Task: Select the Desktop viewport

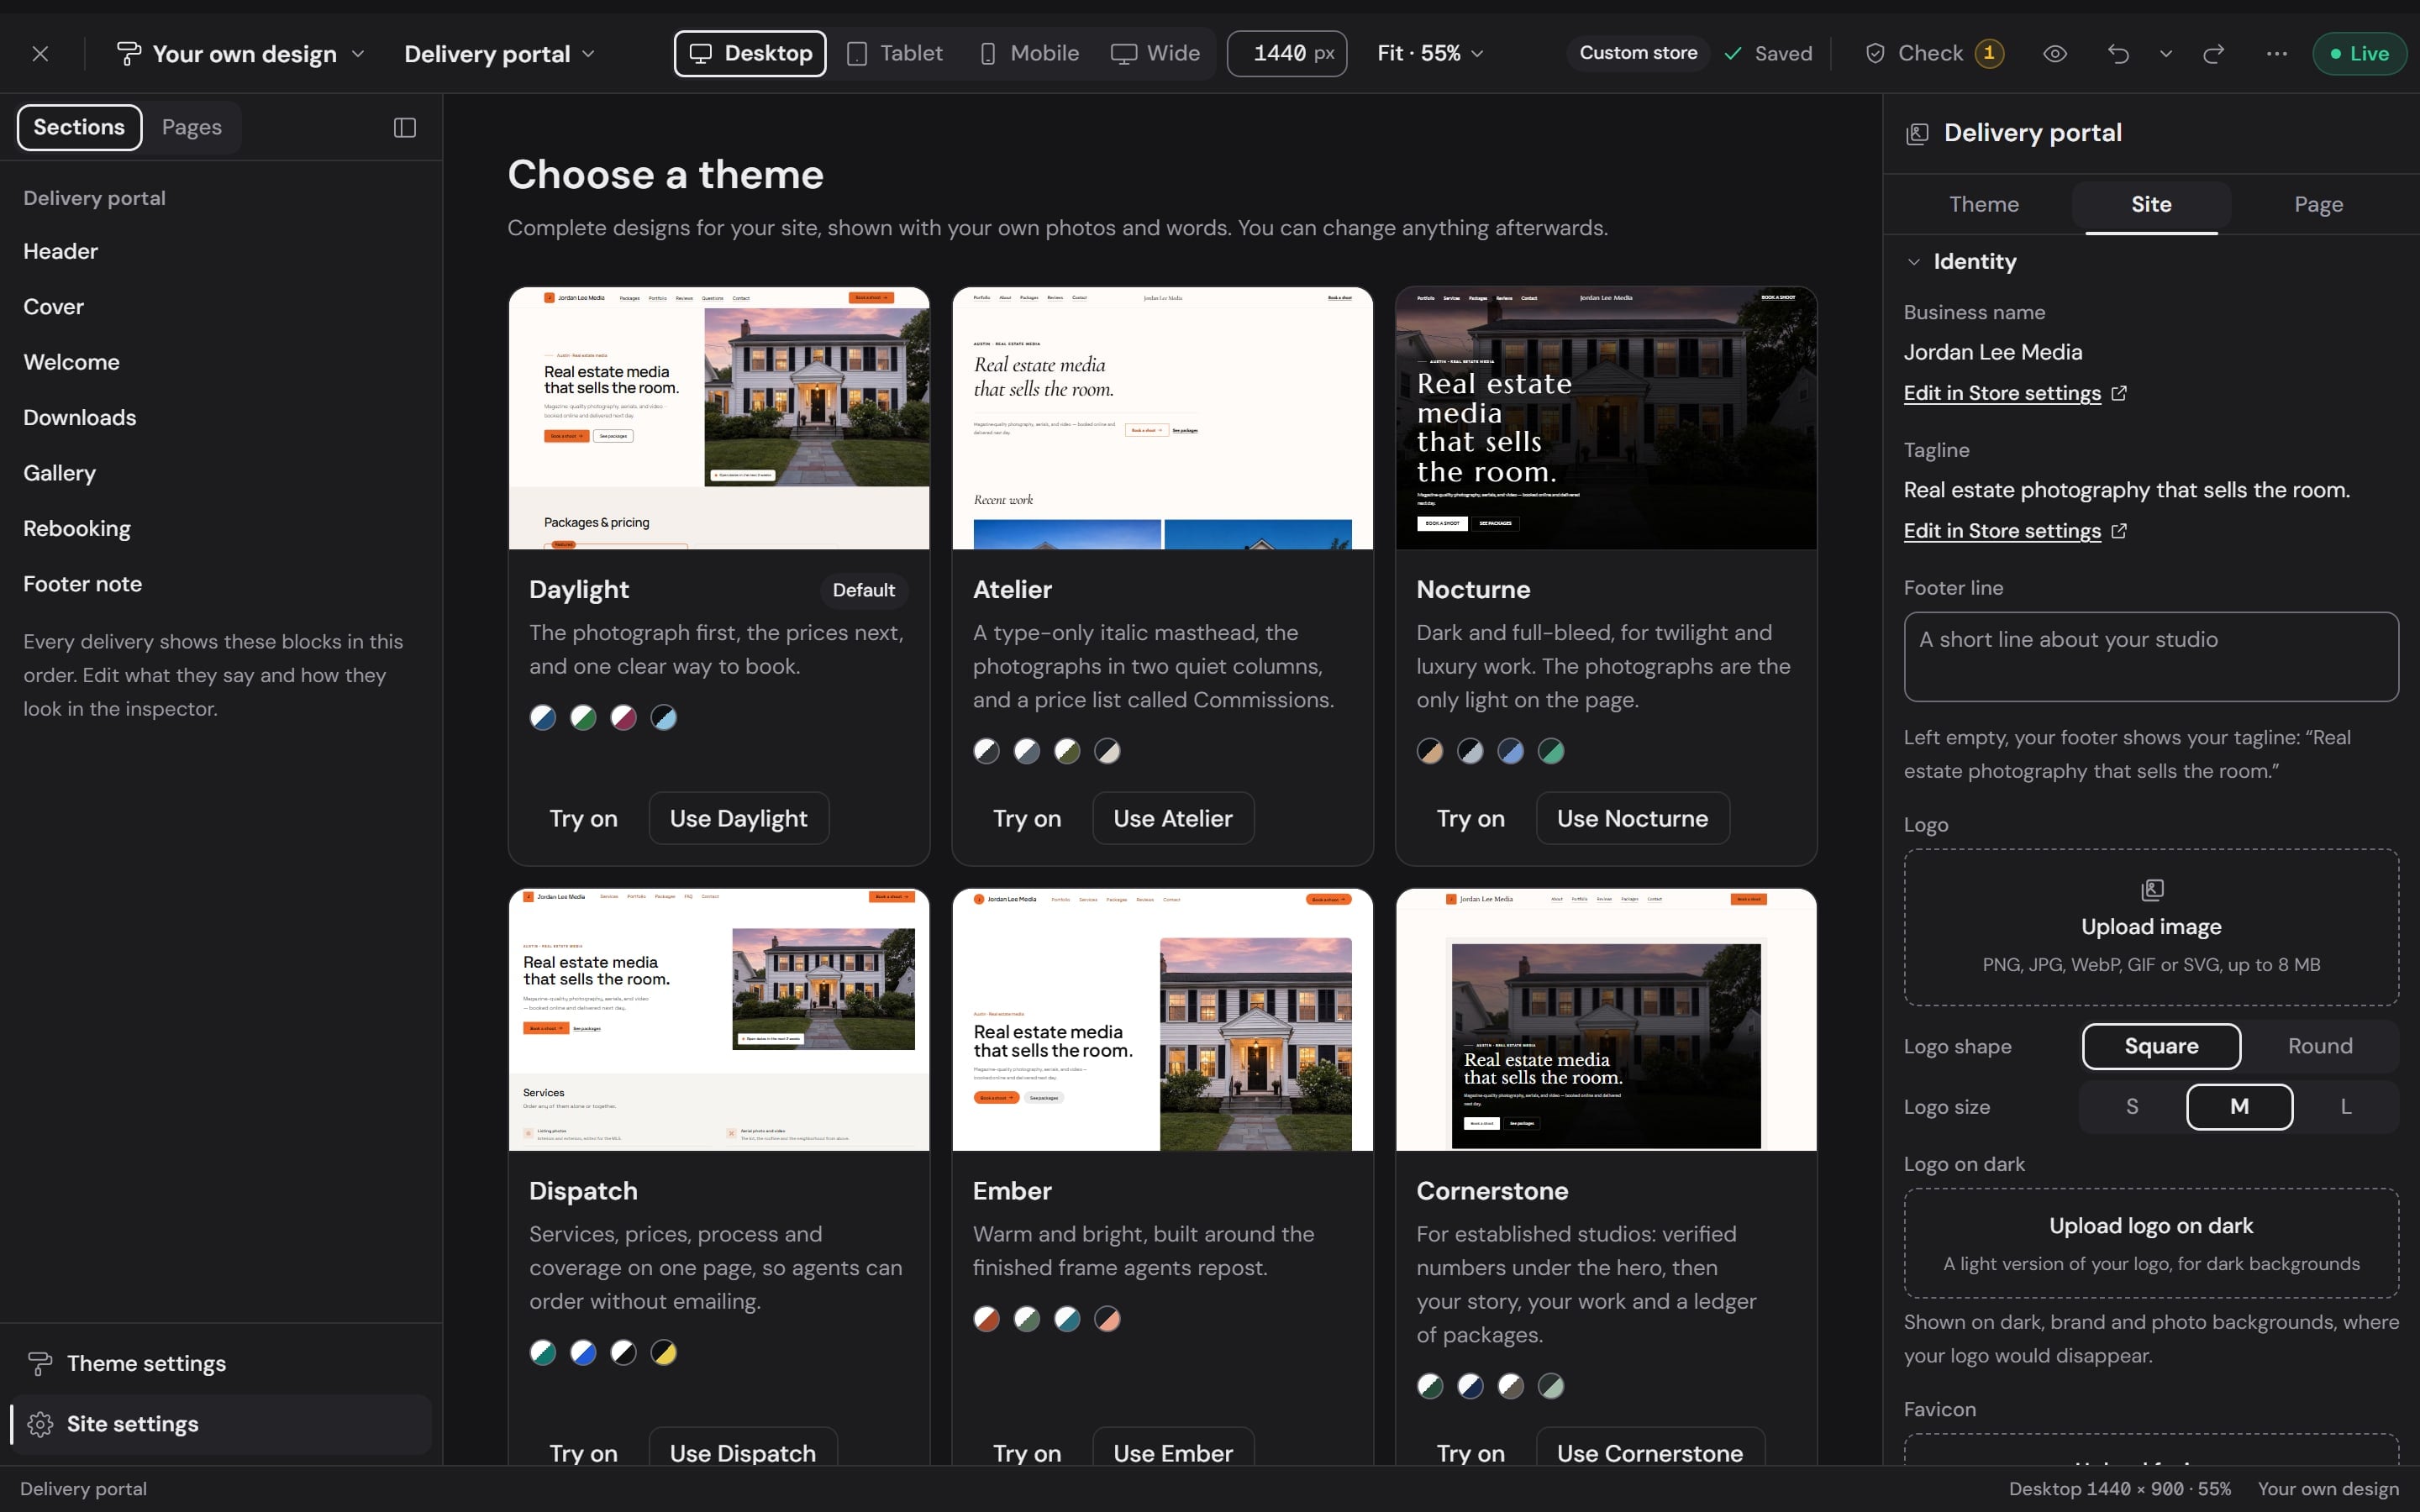Action: (750, 54)
